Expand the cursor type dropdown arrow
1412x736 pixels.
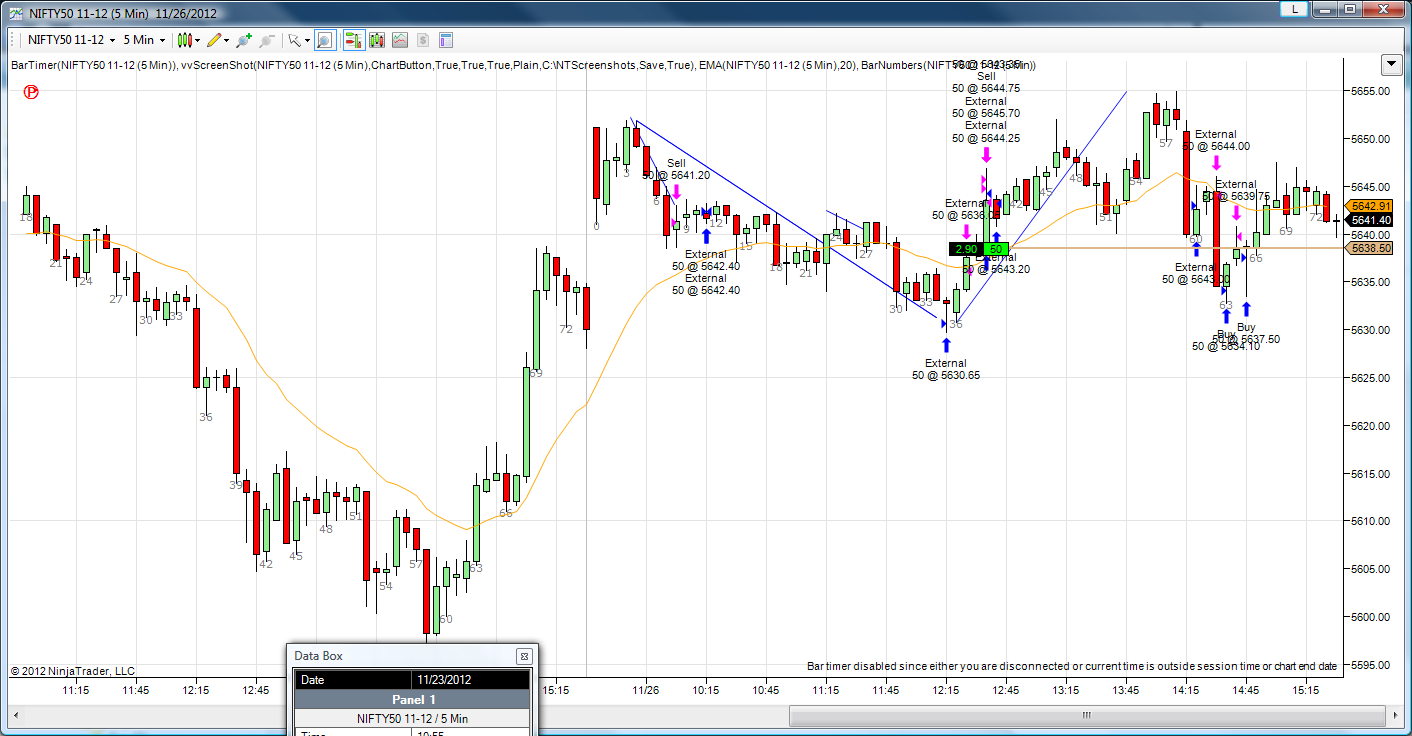tap(306, 40)
